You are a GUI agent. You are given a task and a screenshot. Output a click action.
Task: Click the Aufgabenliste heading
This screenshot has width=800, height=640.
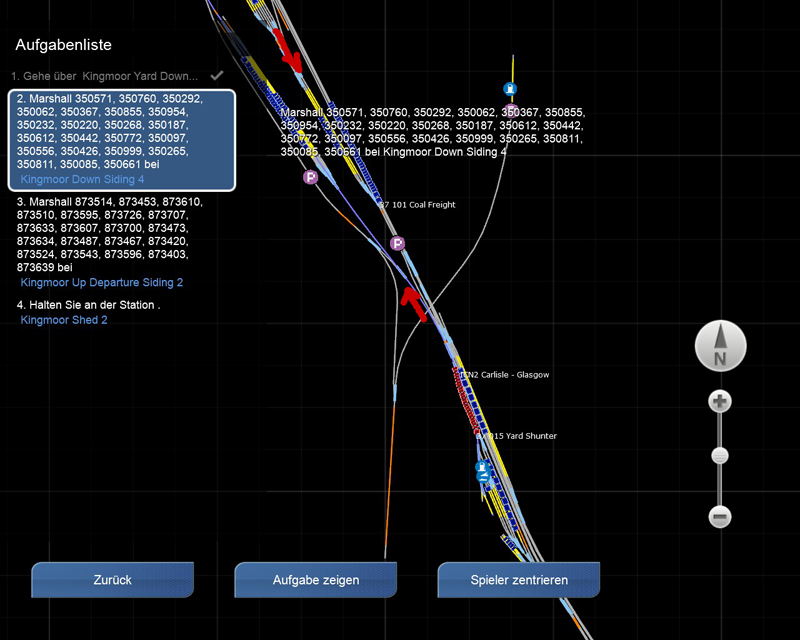click(x=63, y=45)
